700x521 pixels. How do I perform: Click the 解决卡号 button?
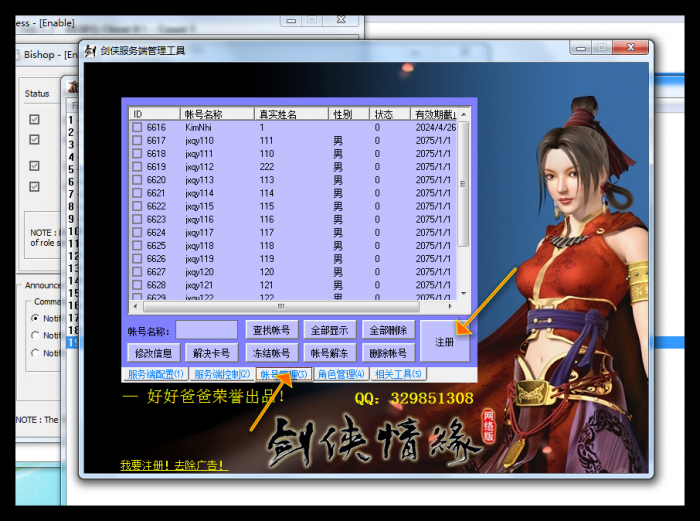point(212,353)
